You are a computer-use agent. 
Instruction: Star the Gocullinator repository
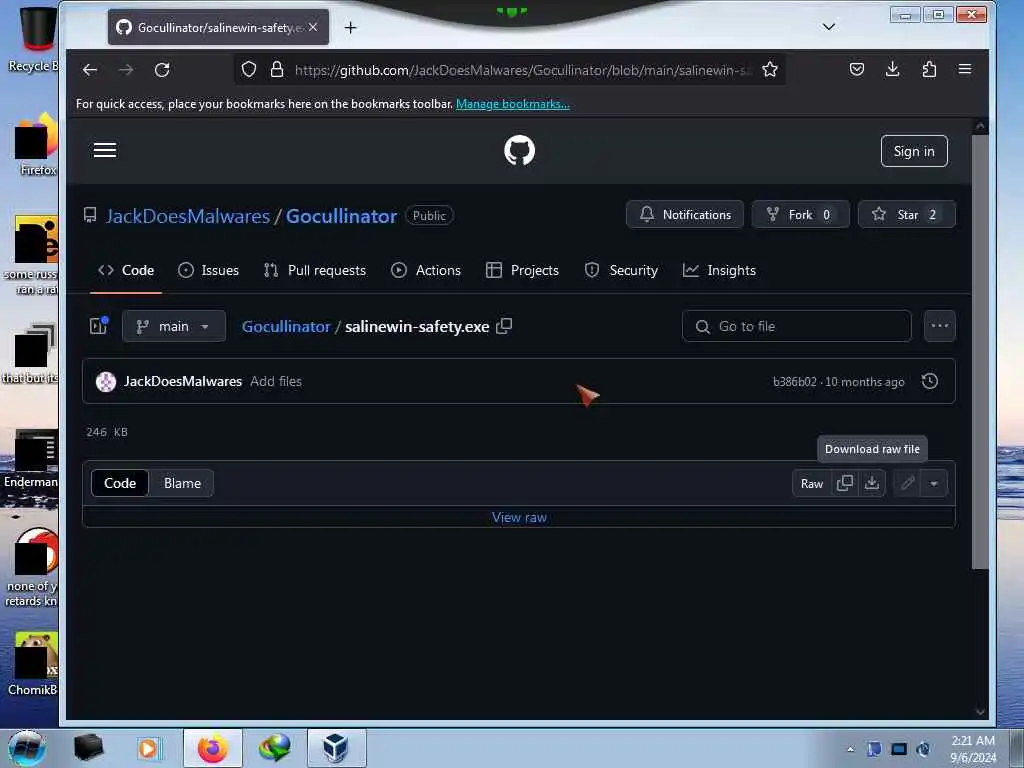[906, 214]
